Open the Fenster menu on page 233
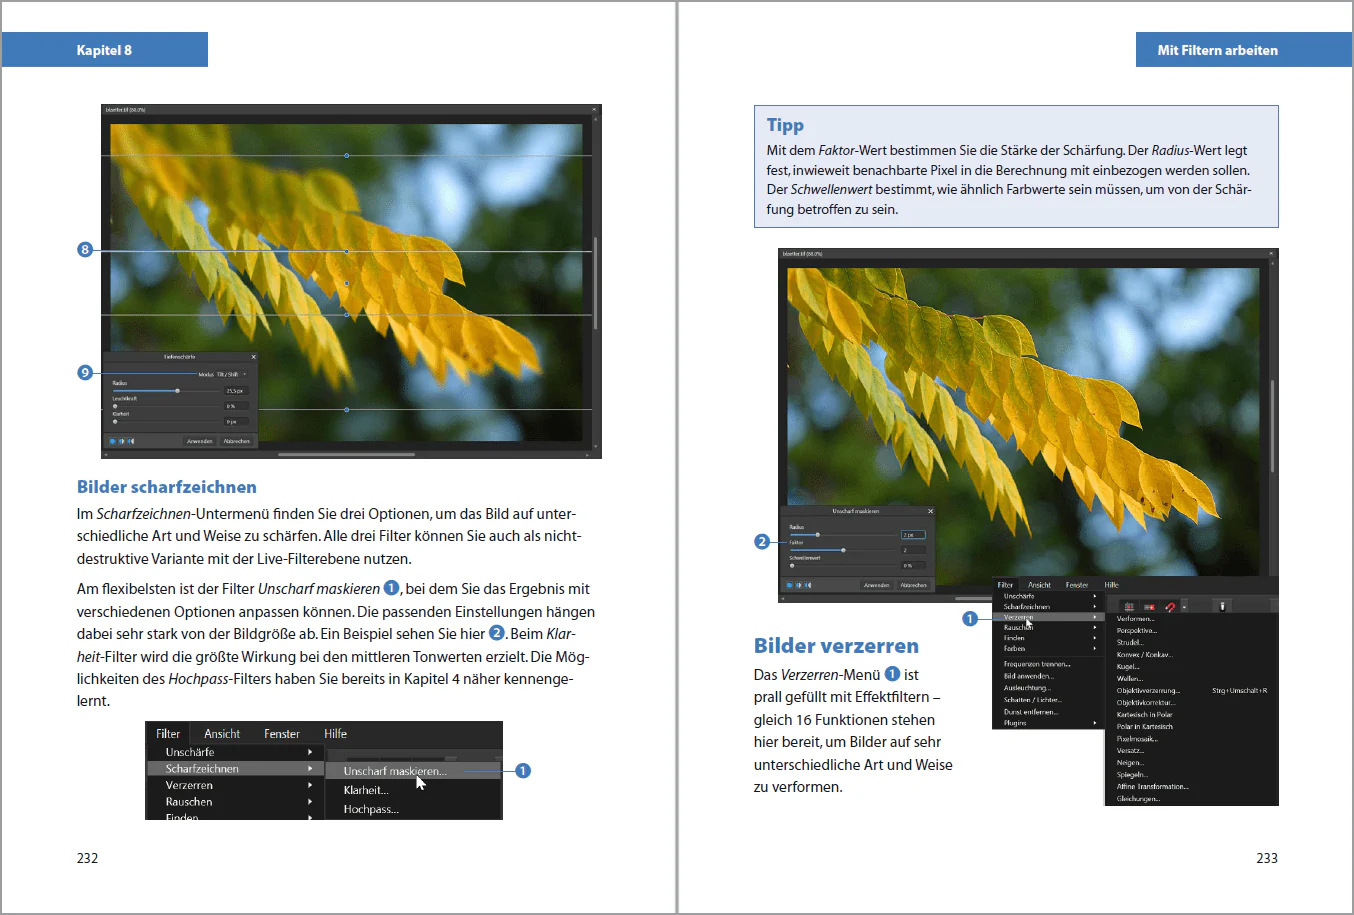 1077,585
